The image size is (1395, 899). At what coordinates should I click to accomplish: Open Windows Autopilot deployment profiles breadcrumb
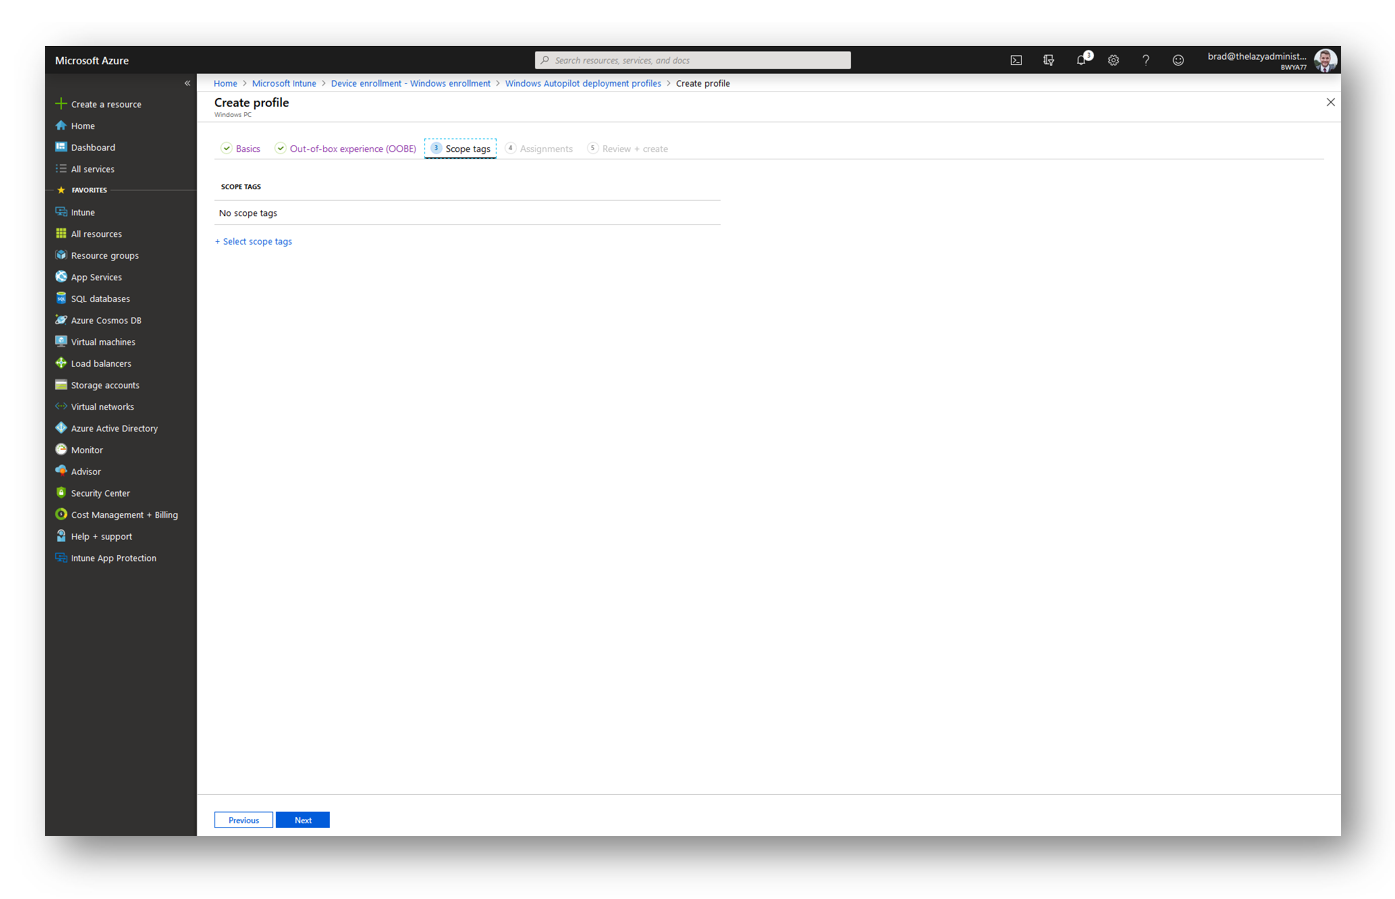583,84
